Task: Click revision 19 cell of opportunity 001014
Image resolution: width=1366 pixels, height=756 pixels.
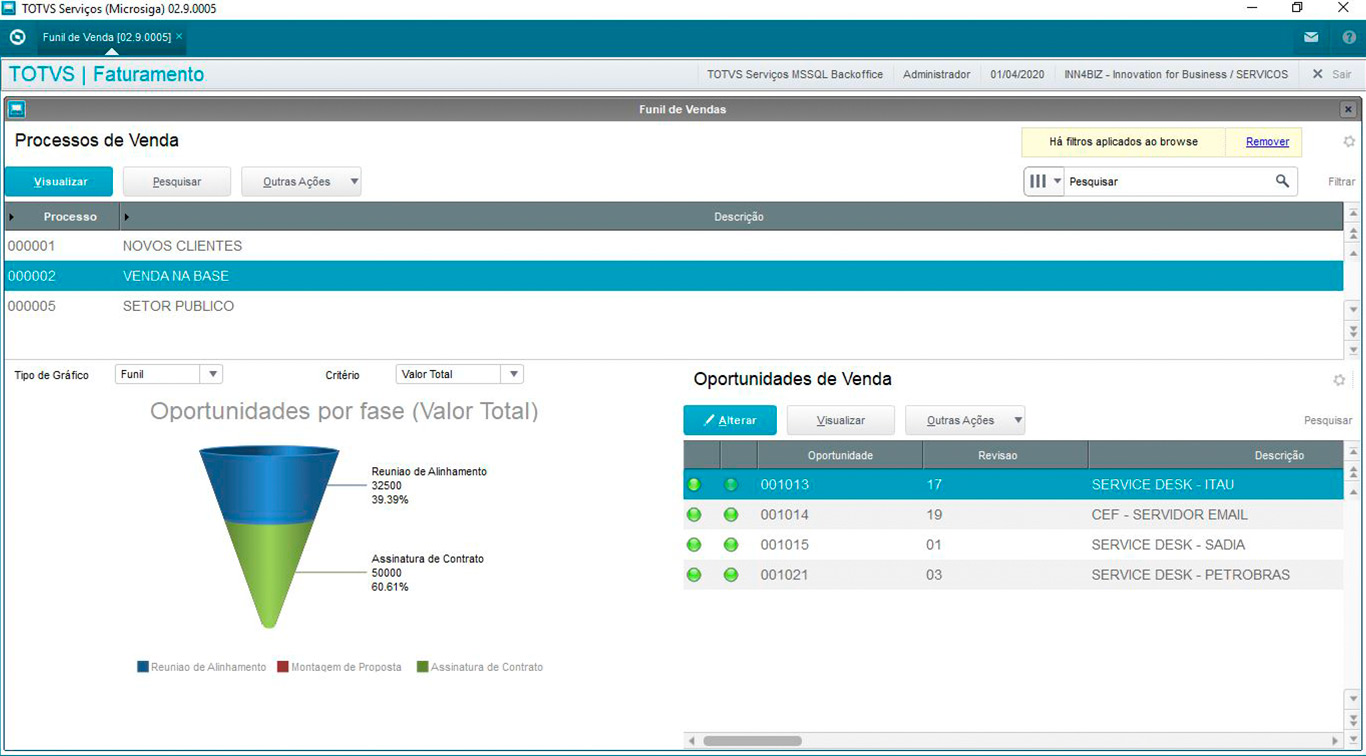Action: point(1005,515)
